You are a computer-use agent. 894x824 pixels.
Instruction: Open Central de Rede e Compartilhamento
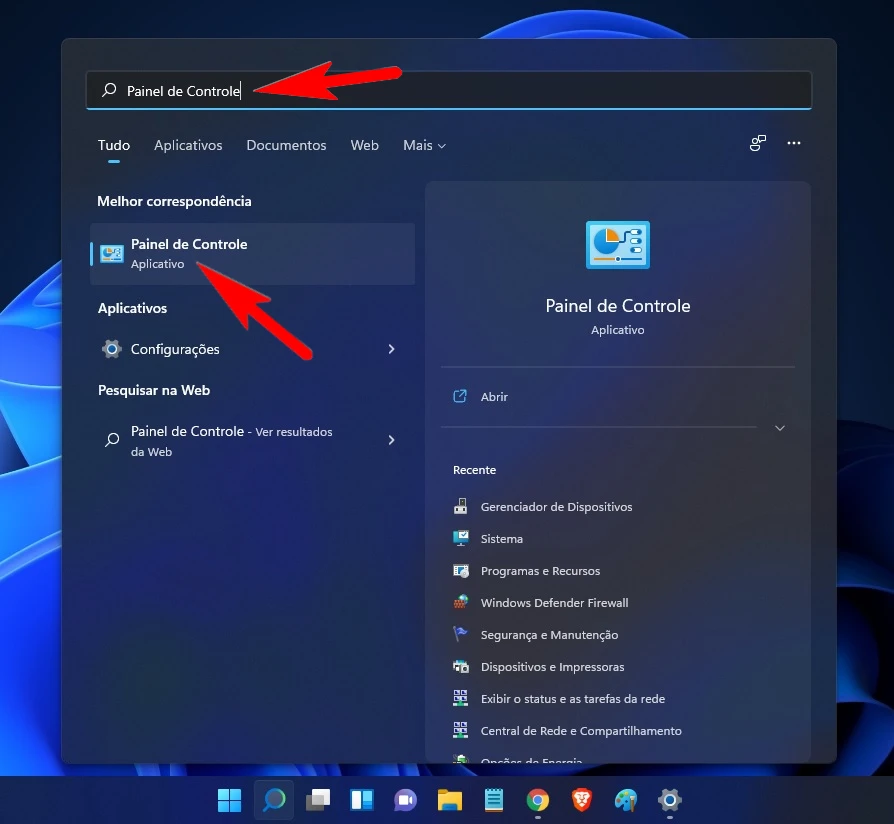point(581,730)
